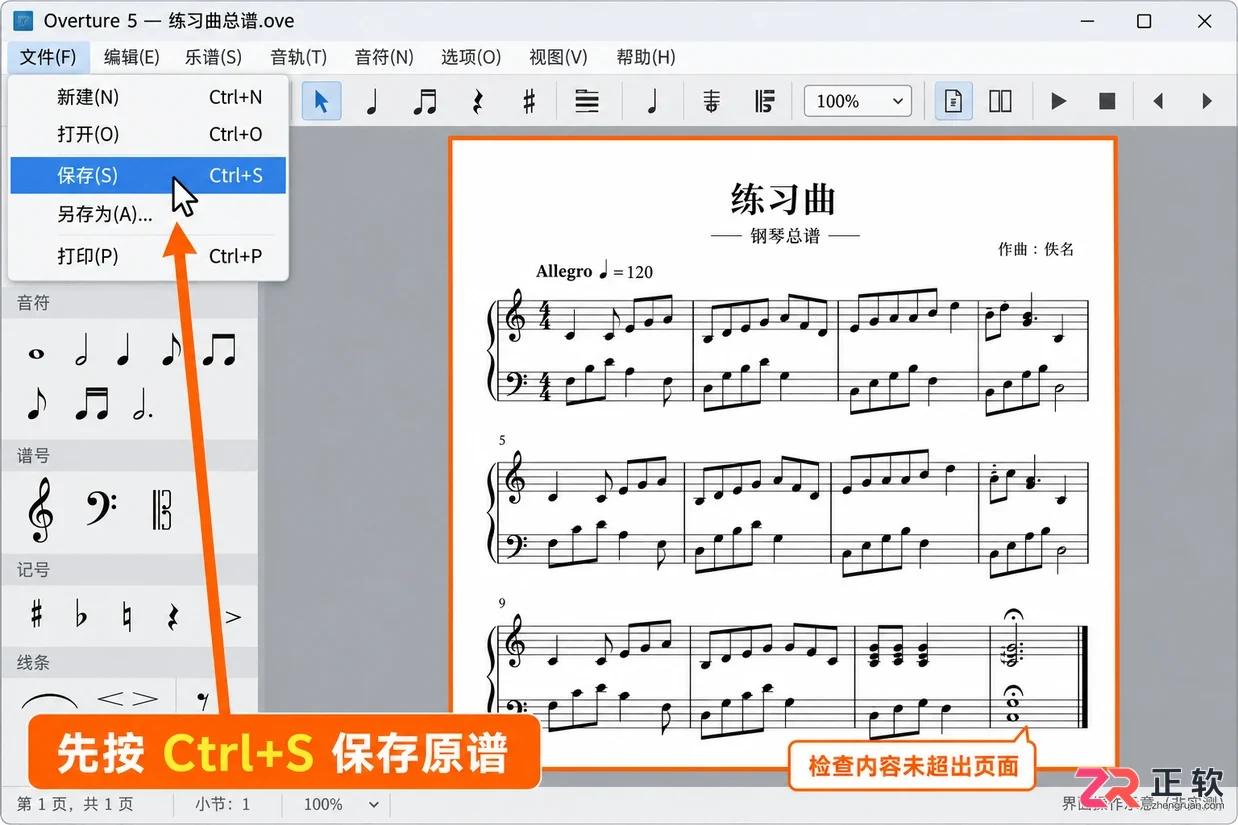This screenshot has height=825, width=1238.
Task: Open the 编辑(E) menu
Action: tap(132, 57)
